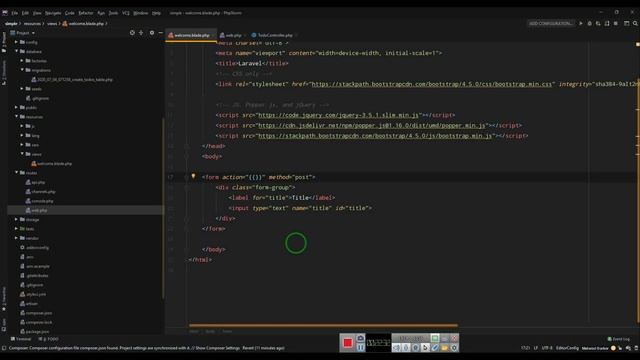
Task: Click the red stop recording button
Action: coord(347,343)
